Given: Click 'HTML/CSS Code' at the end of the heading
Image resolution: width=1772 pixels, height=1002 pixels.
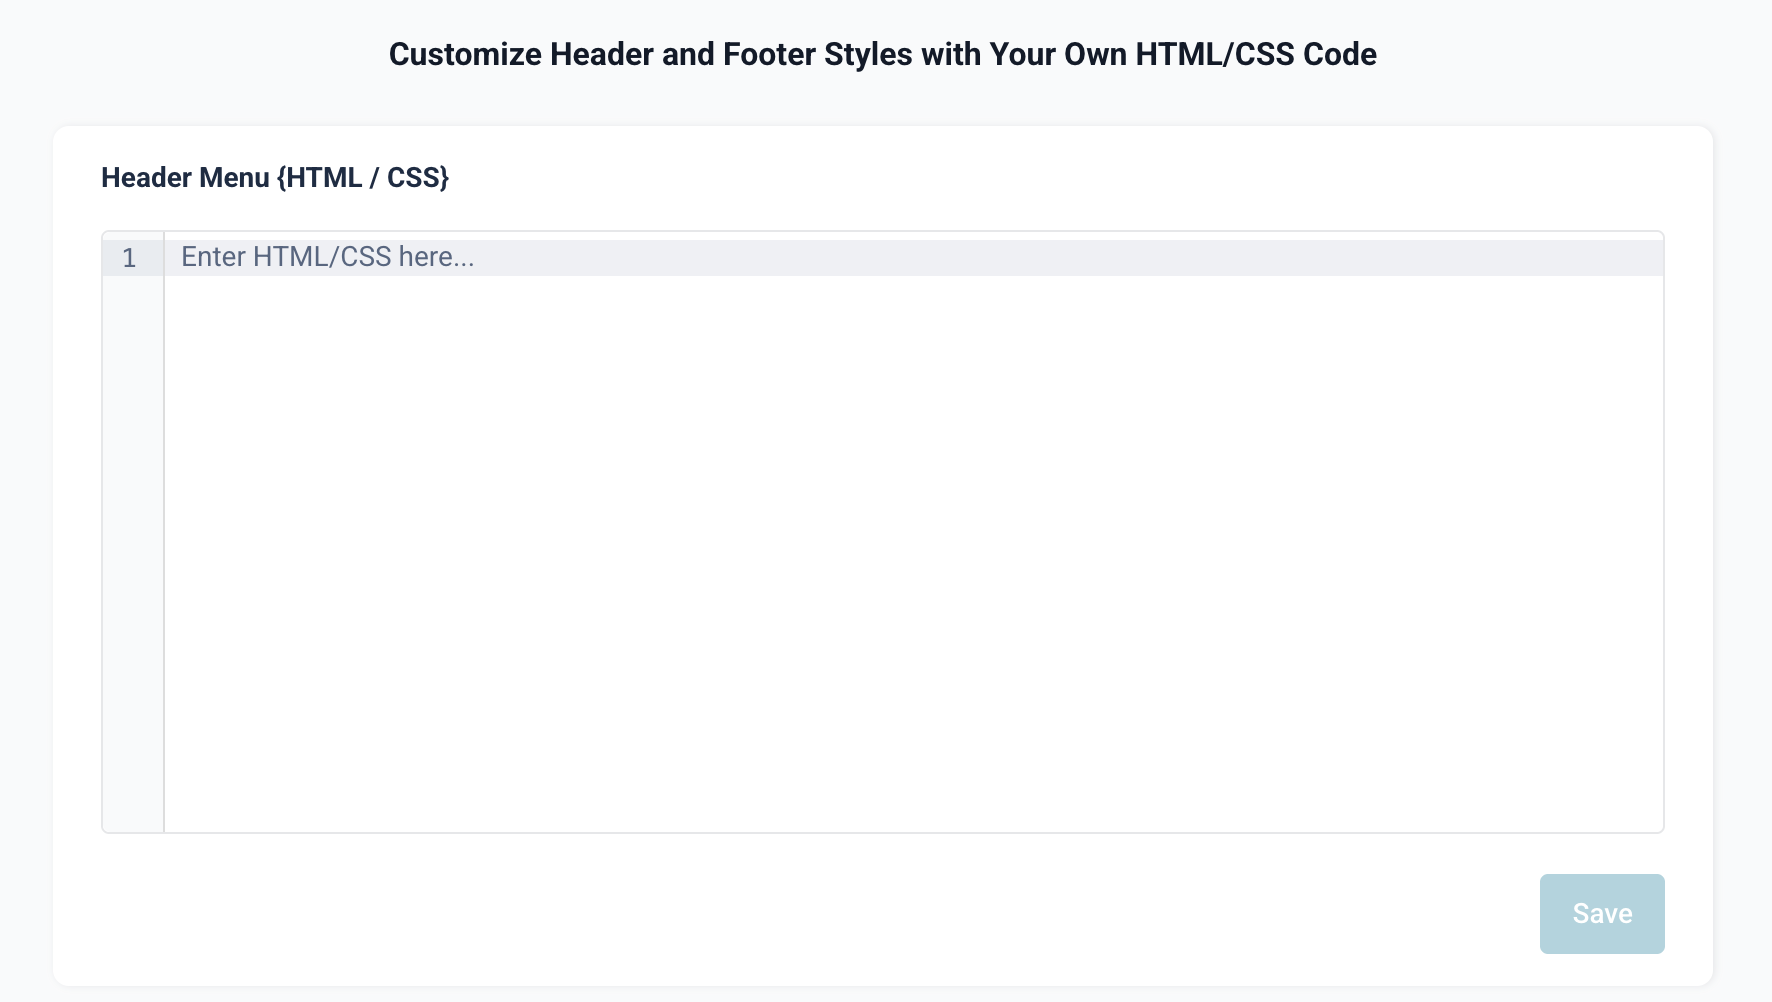Looking at the screenshot, I should pos(1255,54).
